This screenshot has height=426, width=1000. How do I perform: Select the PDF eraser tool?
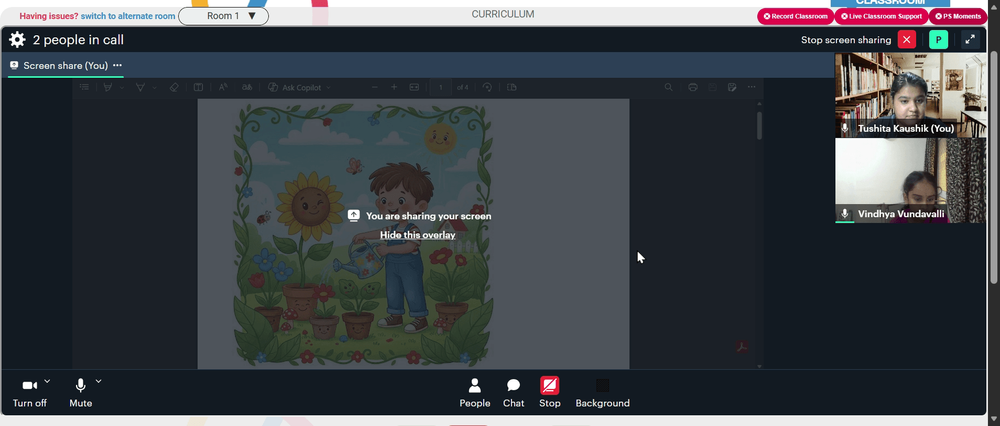174,87
